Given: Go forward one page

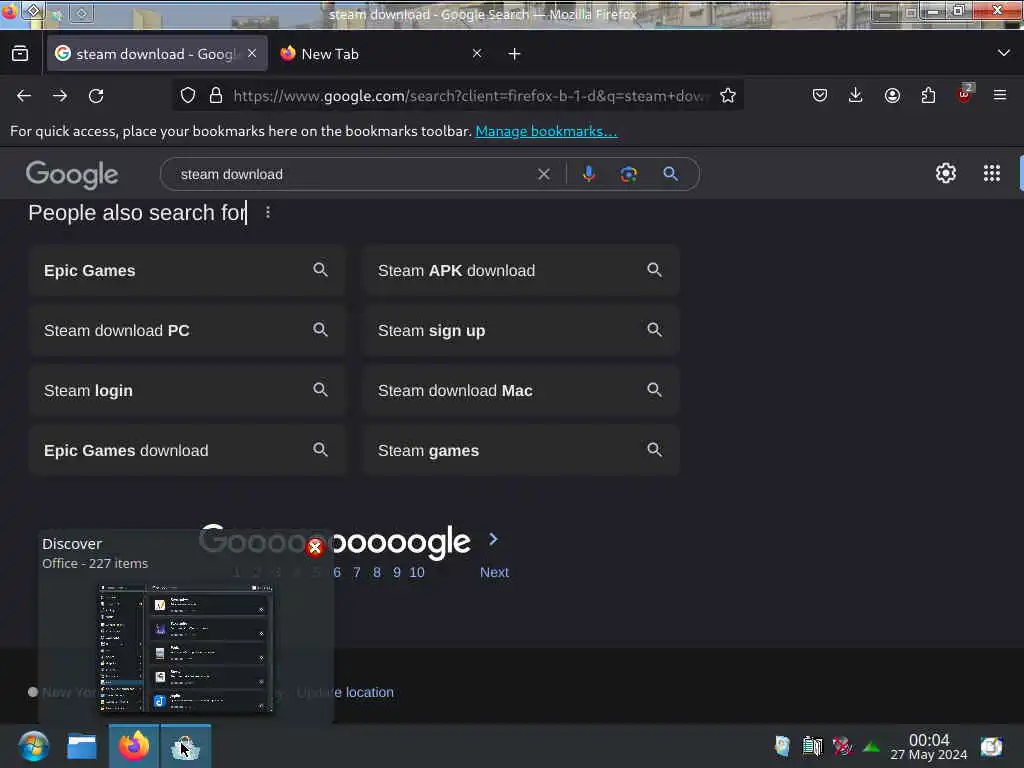Looking at the screenshot, I should pos(60,96).
